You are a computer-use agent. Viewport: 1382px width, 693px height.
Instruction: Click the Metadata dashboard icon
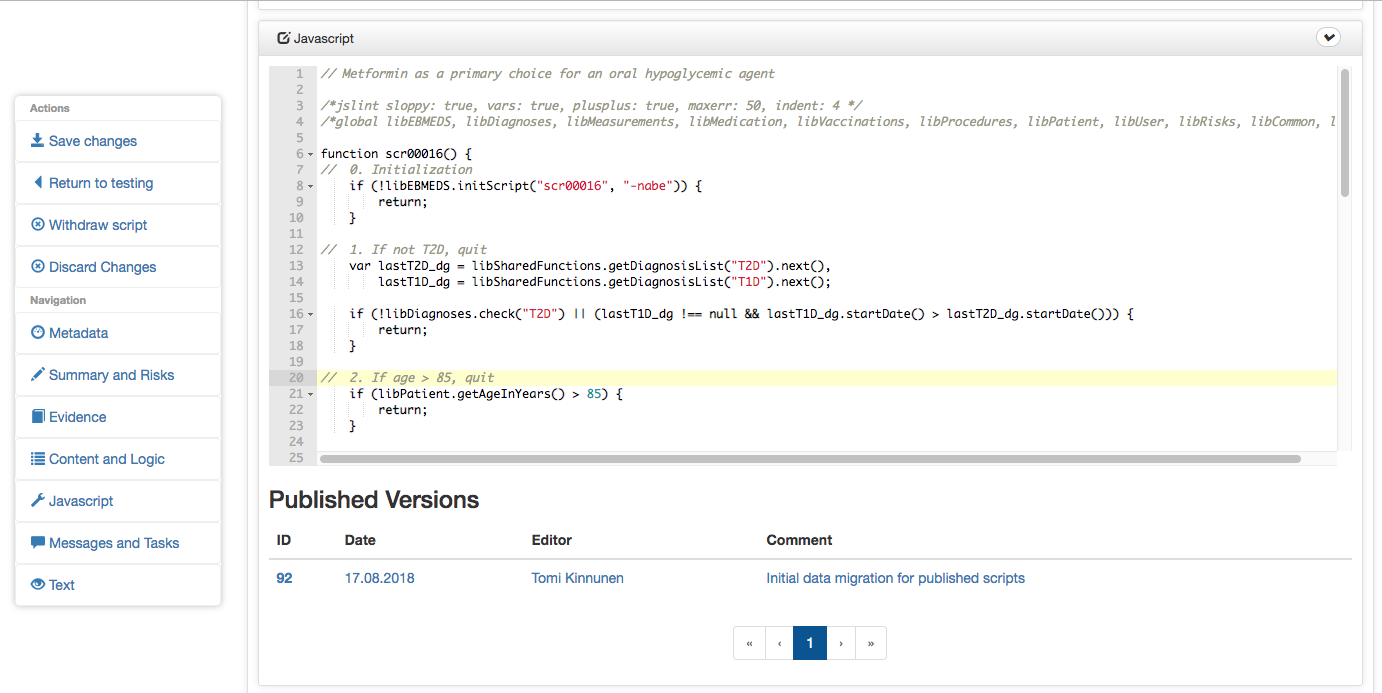[x=38, y=333]
